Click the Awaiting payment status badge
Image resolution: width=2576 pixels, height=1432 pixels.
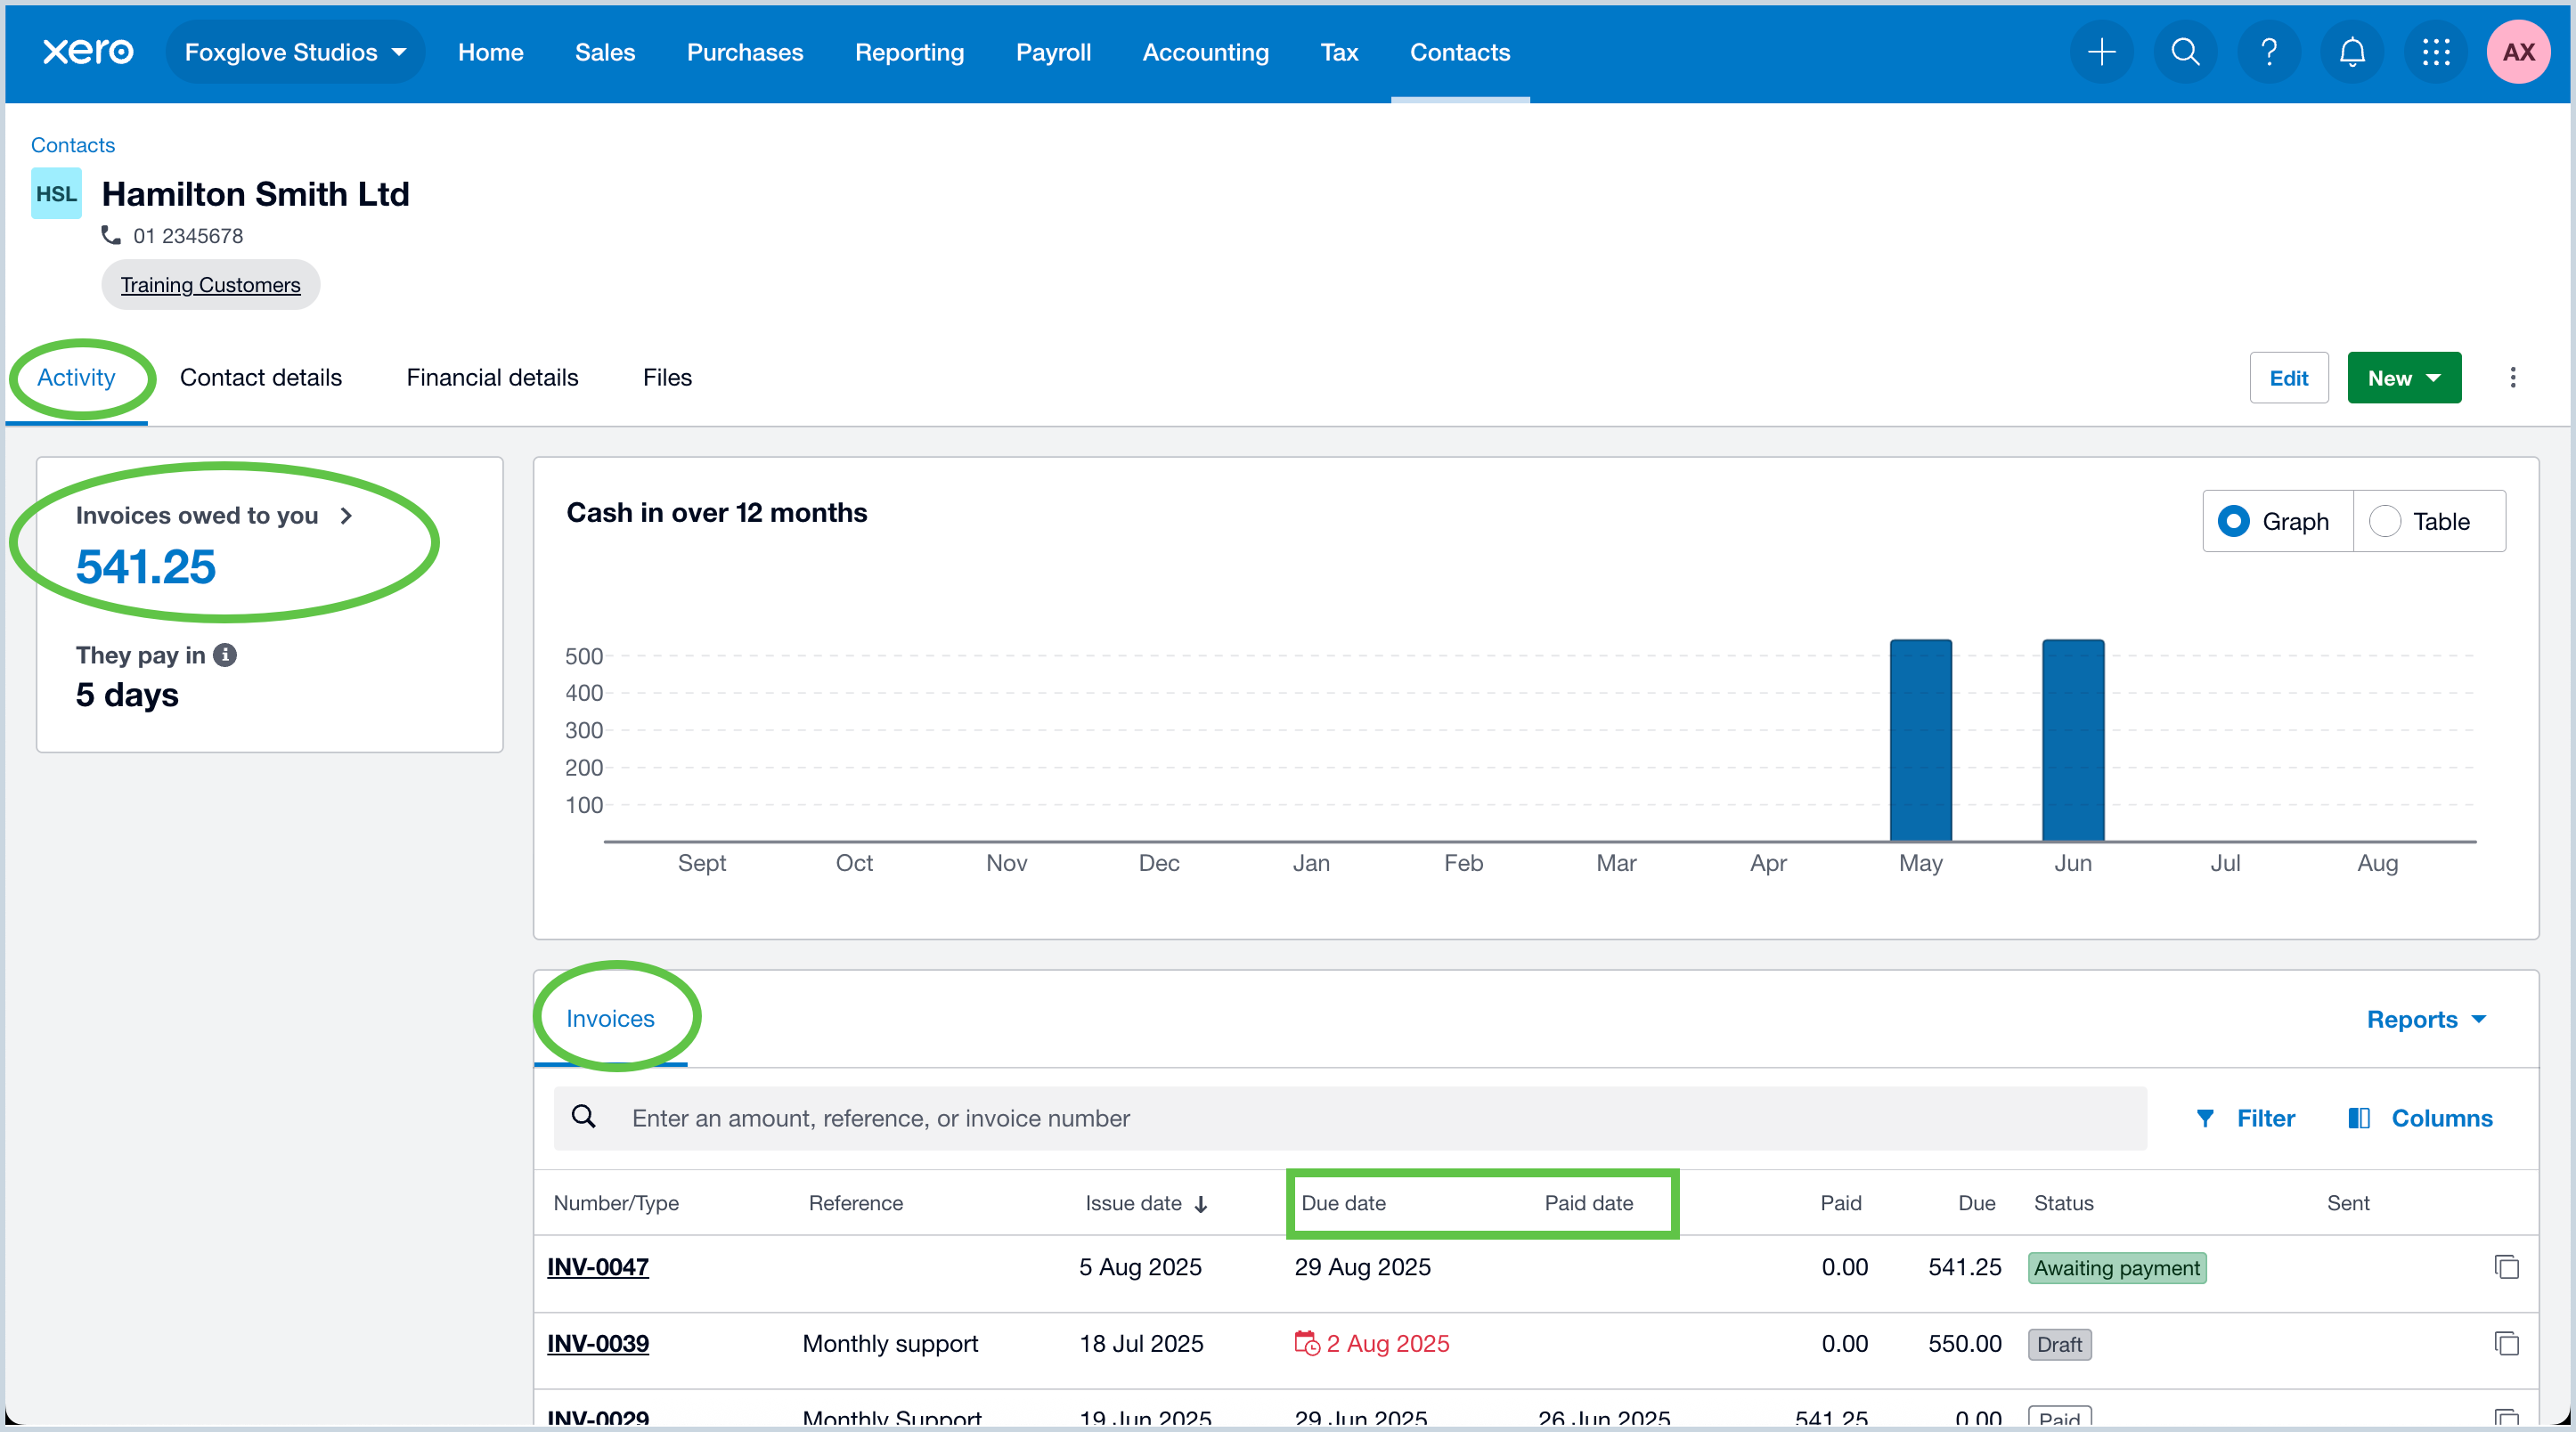2117,1268
